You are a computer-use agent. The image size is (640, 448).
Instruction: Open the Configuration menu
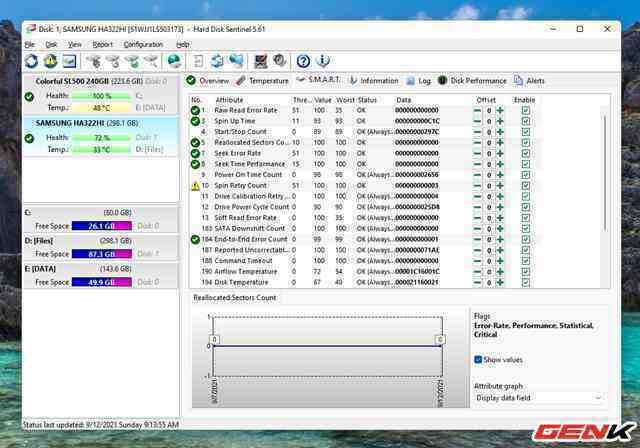[x=143, y=45]
